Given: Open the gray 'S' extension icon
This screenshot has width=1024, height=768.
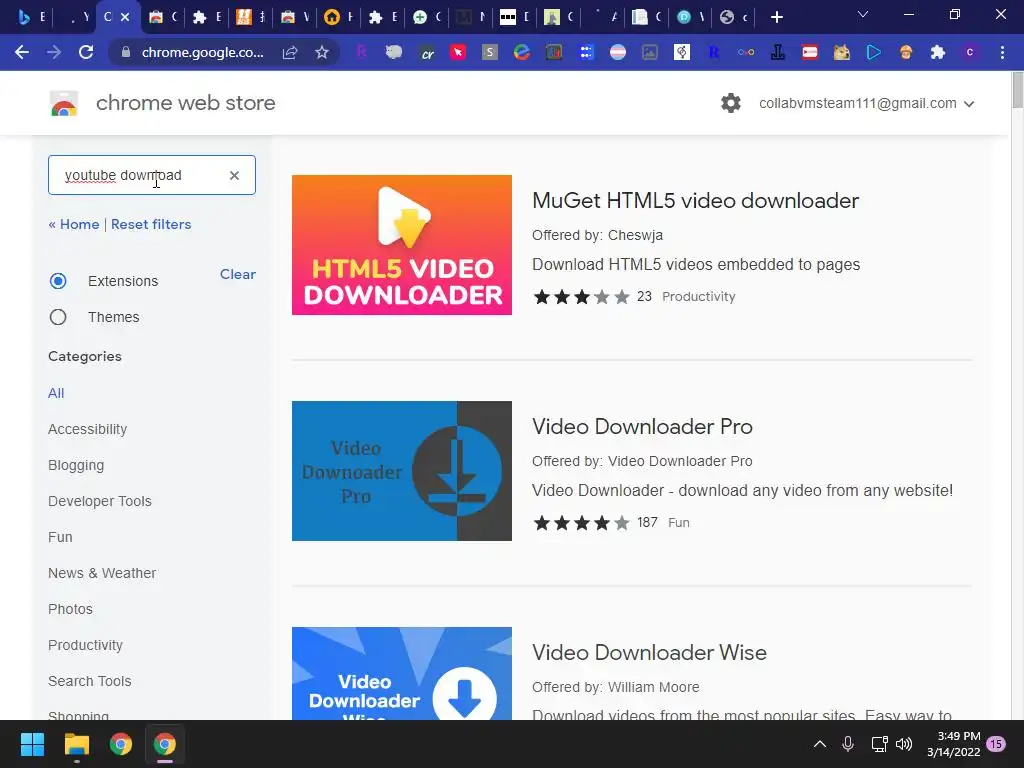Looking at the screenshot, I should [x=490, y=52].
